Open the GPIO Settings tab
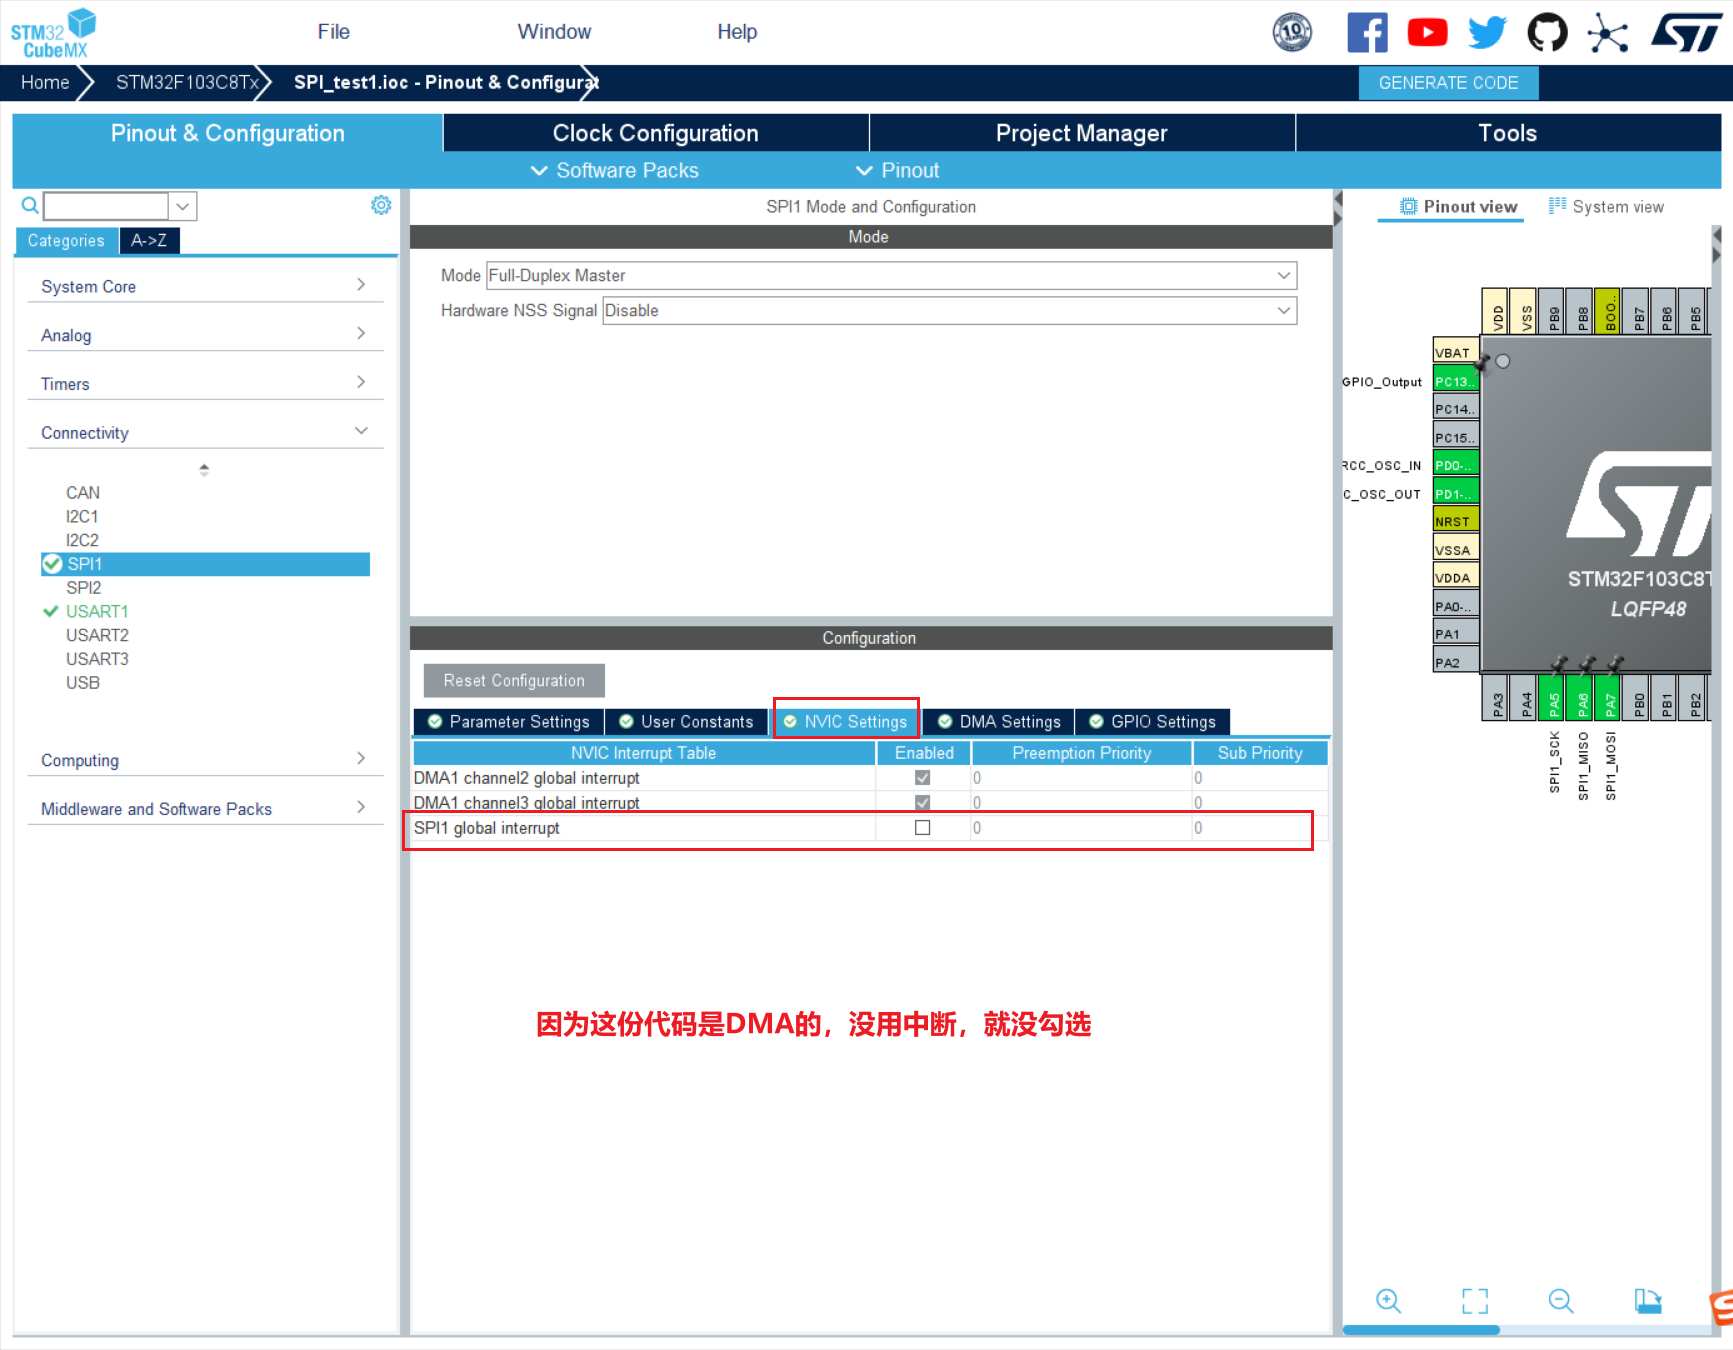 [x=1152, y=722]
